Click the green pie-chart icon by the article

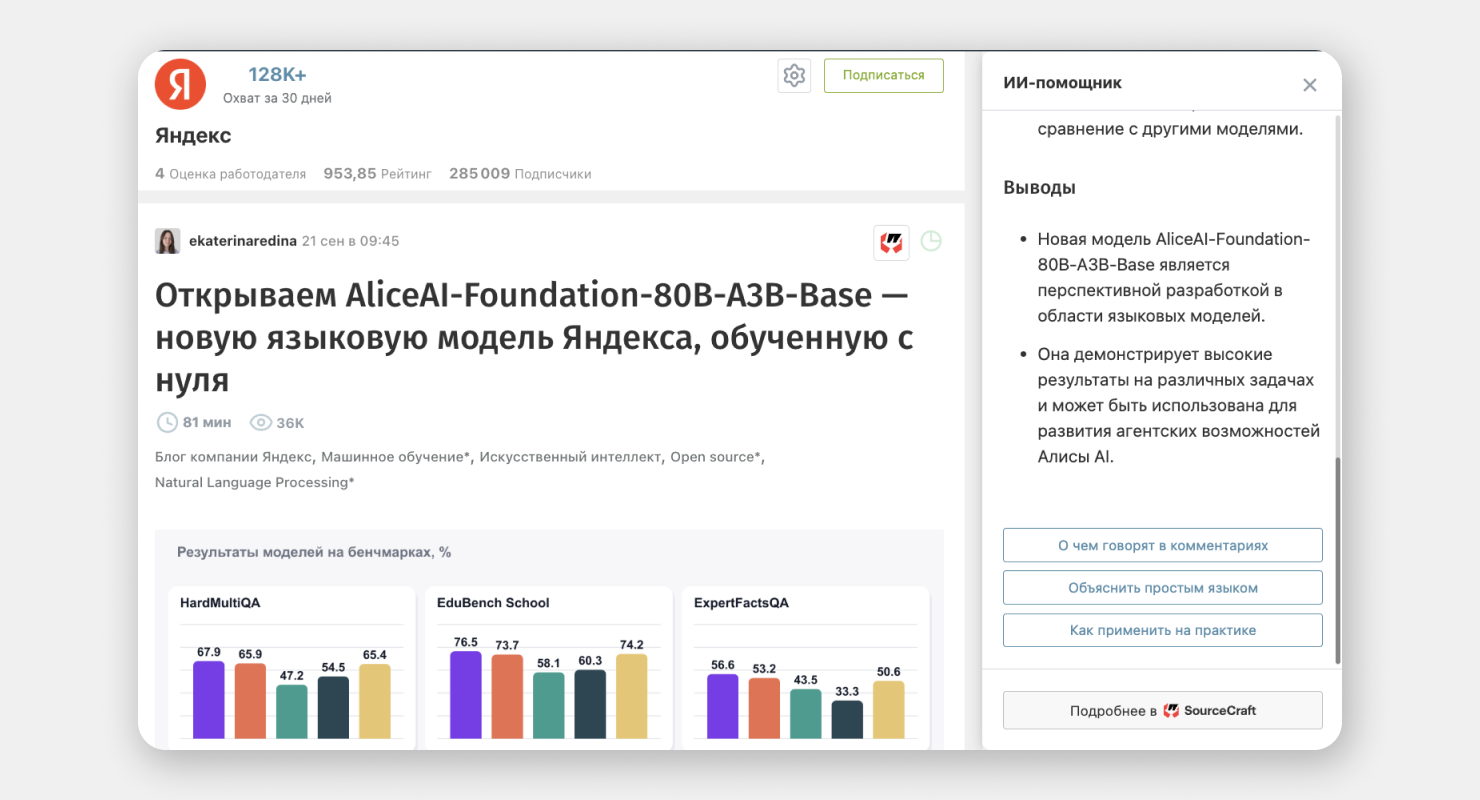[x=931, y=241]
